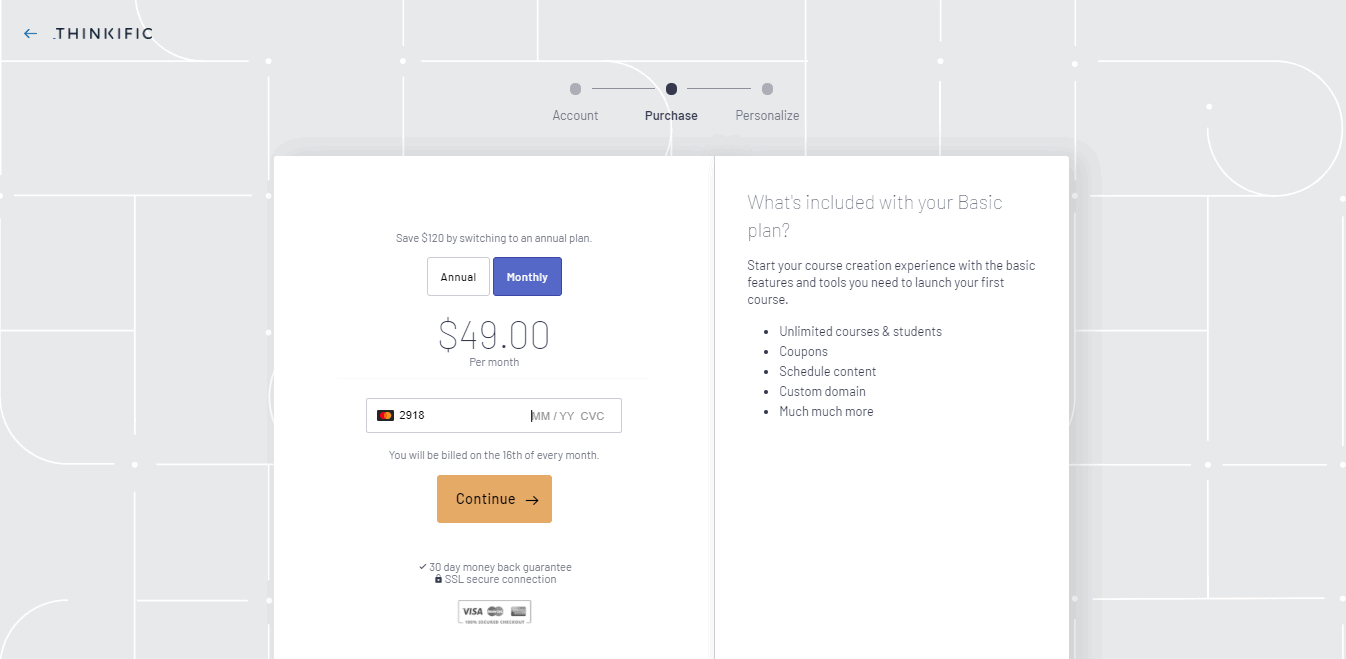Click the MM / YY expiry field

pyautogui.click(x=552, y=416)
